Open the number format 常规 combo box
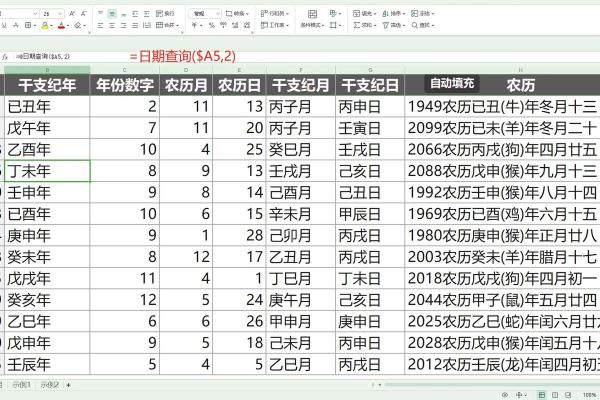Image resolution: width=600 pixels, height=400 pixels. click(205, 14)
